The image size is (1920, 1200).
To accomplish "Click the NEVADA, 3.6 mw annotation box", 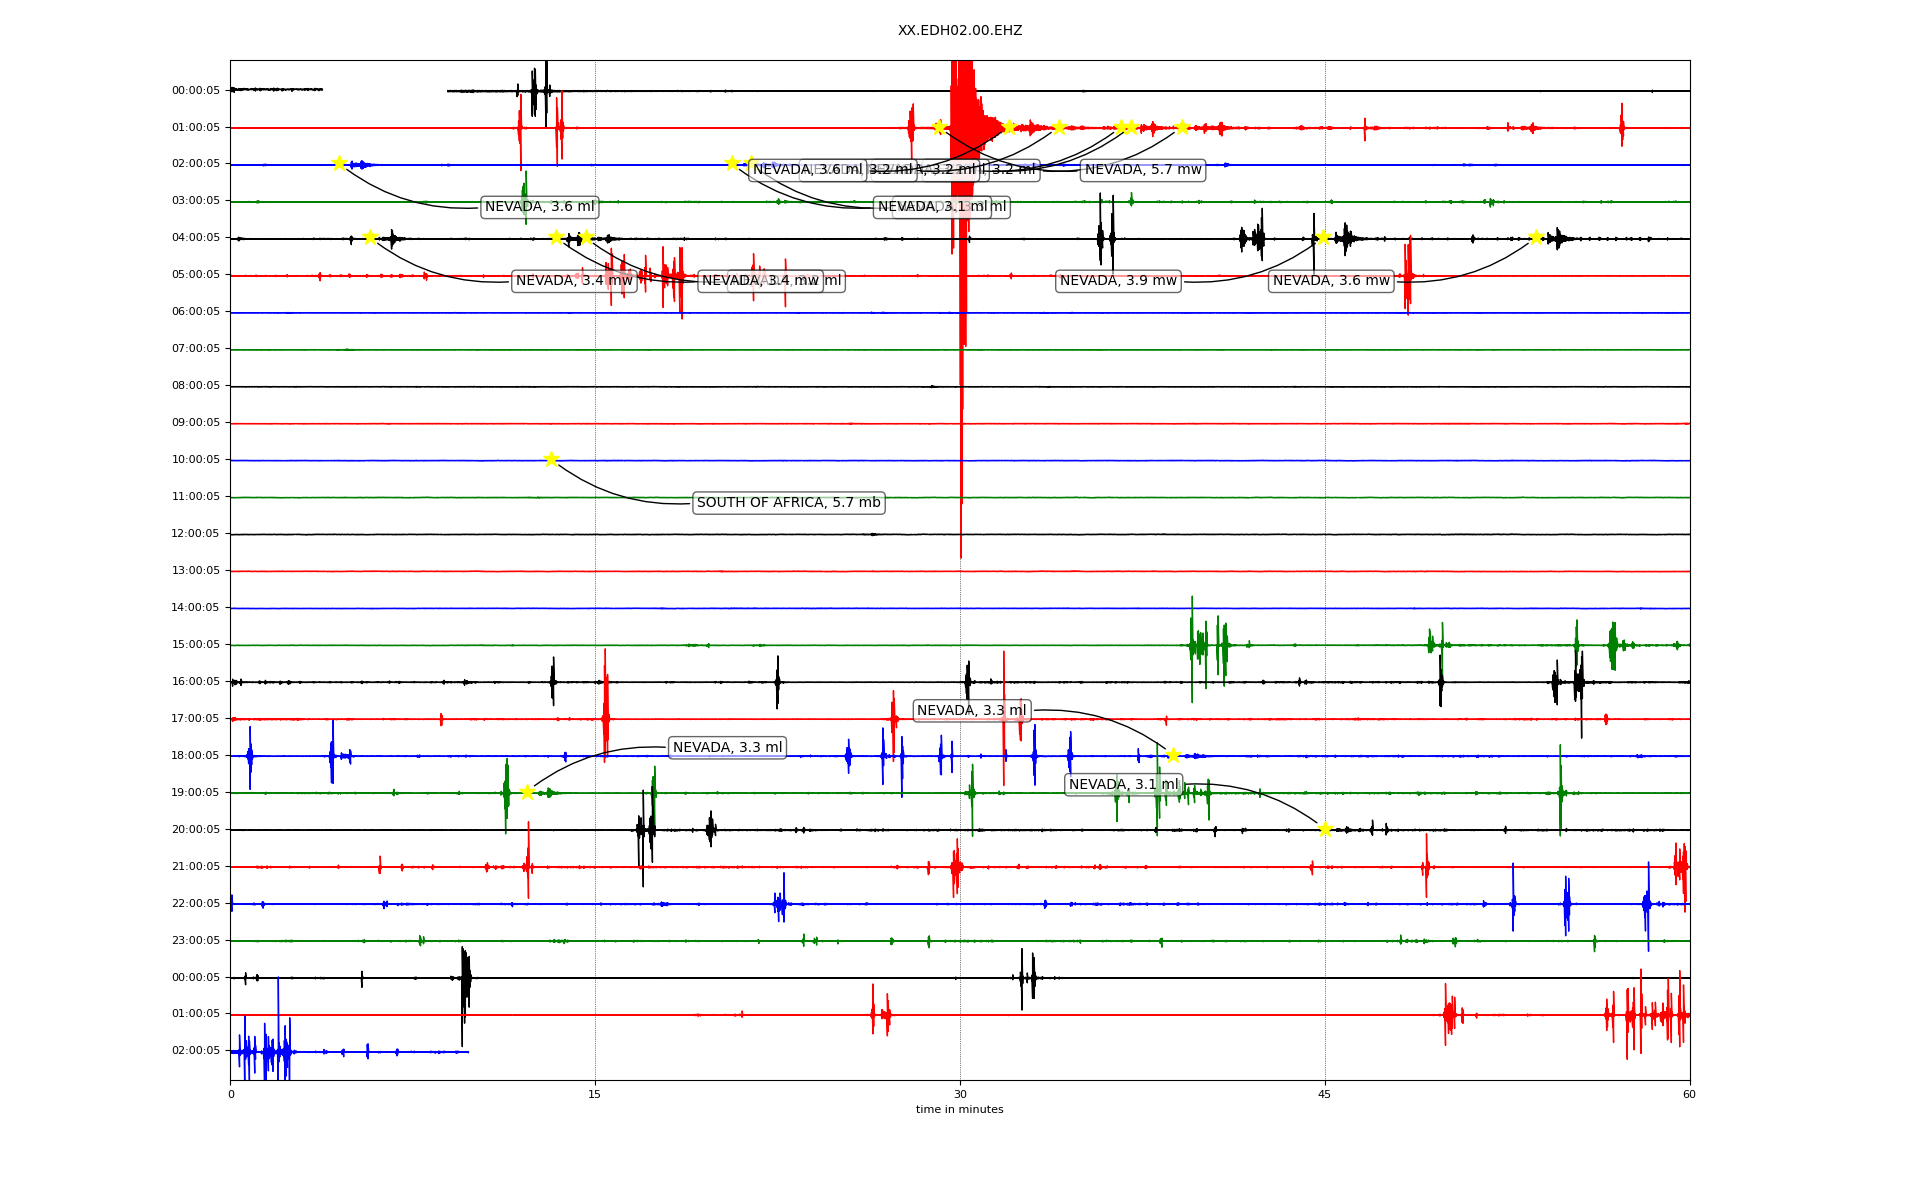I will click(1331, 281).
